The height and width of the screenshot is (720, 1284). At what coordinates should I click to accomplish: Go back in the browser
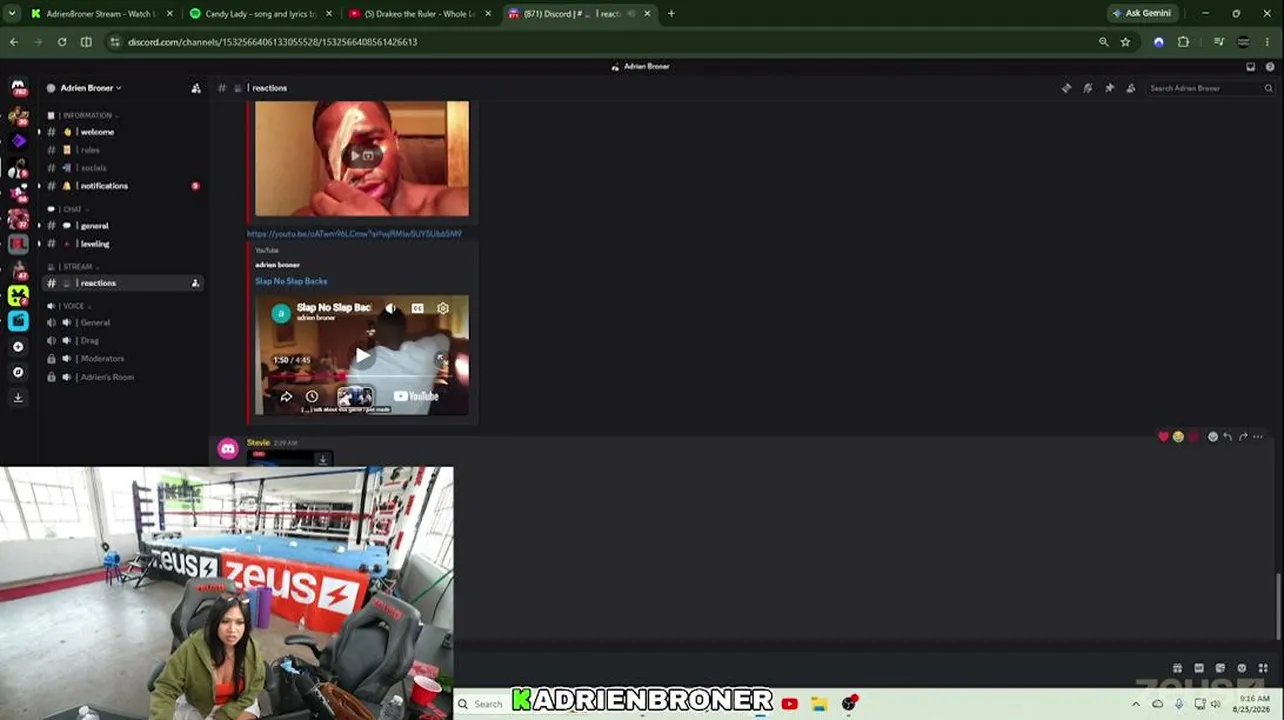coord(14,42)
